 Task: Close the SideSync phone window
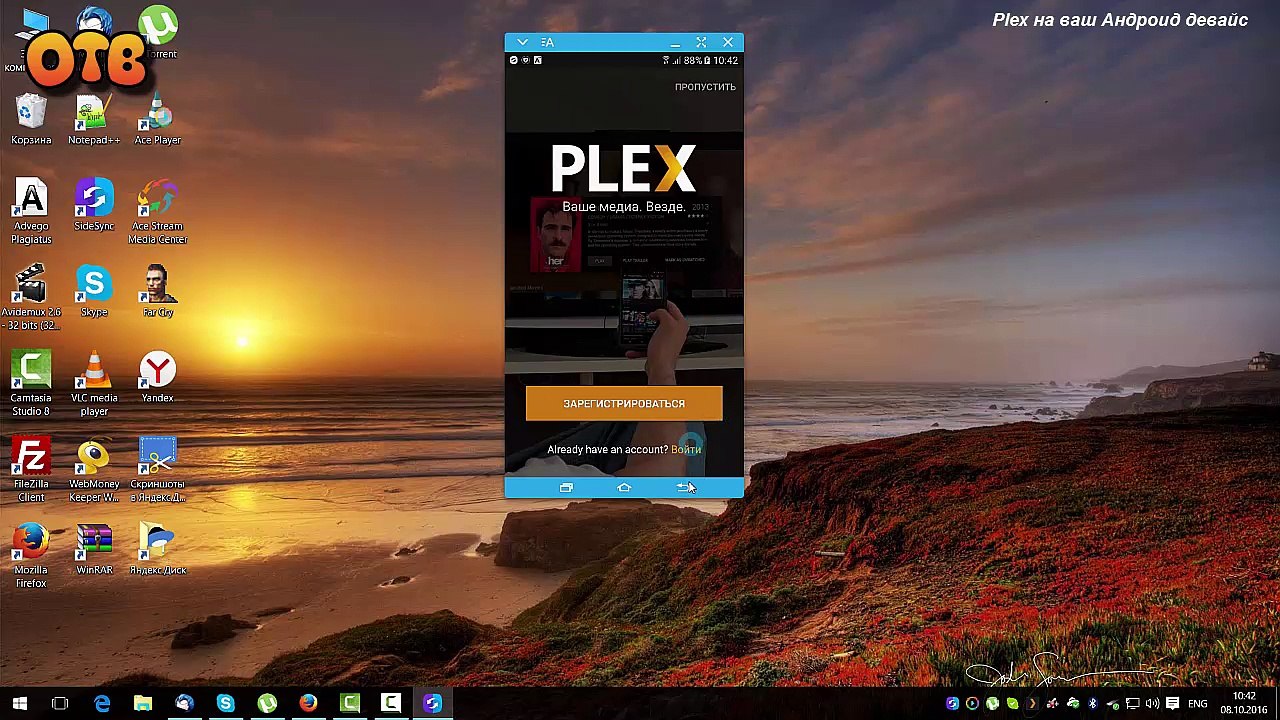pyautogui.click(x=728, y=42)
